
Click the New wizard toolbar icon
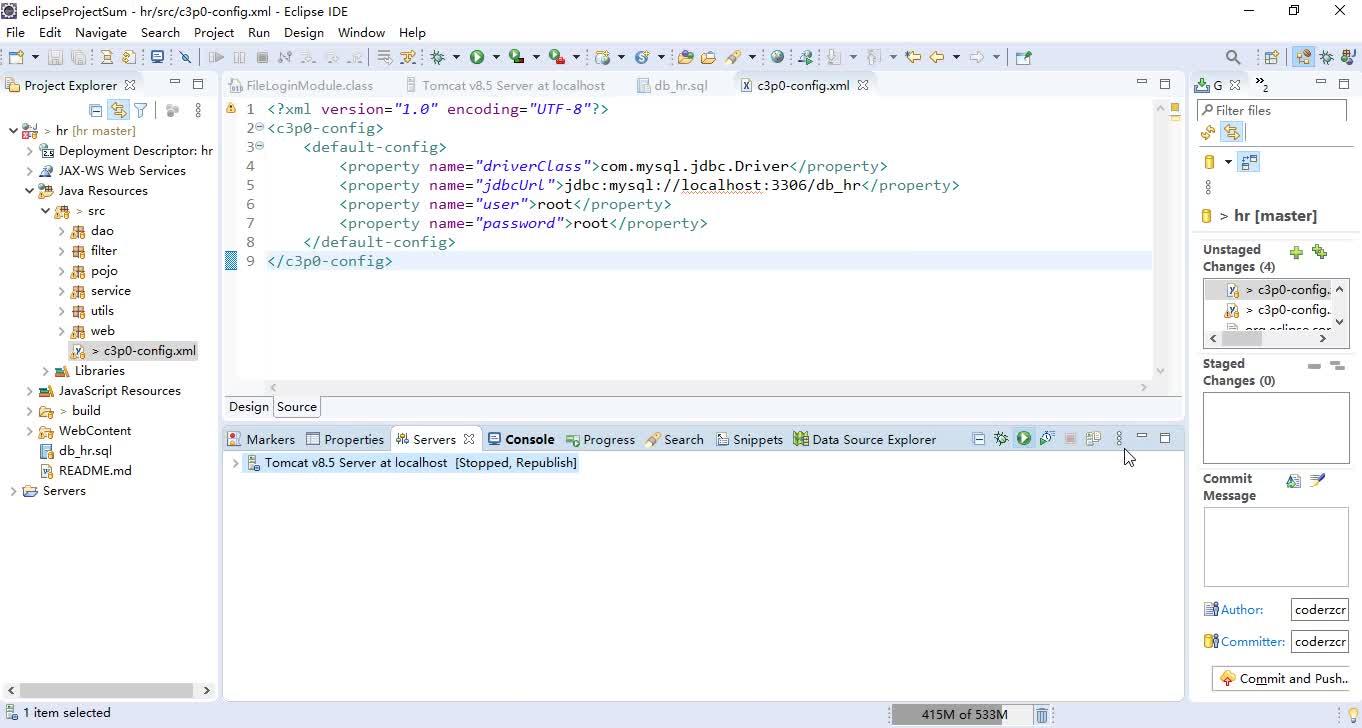click(x=16, y=57)
